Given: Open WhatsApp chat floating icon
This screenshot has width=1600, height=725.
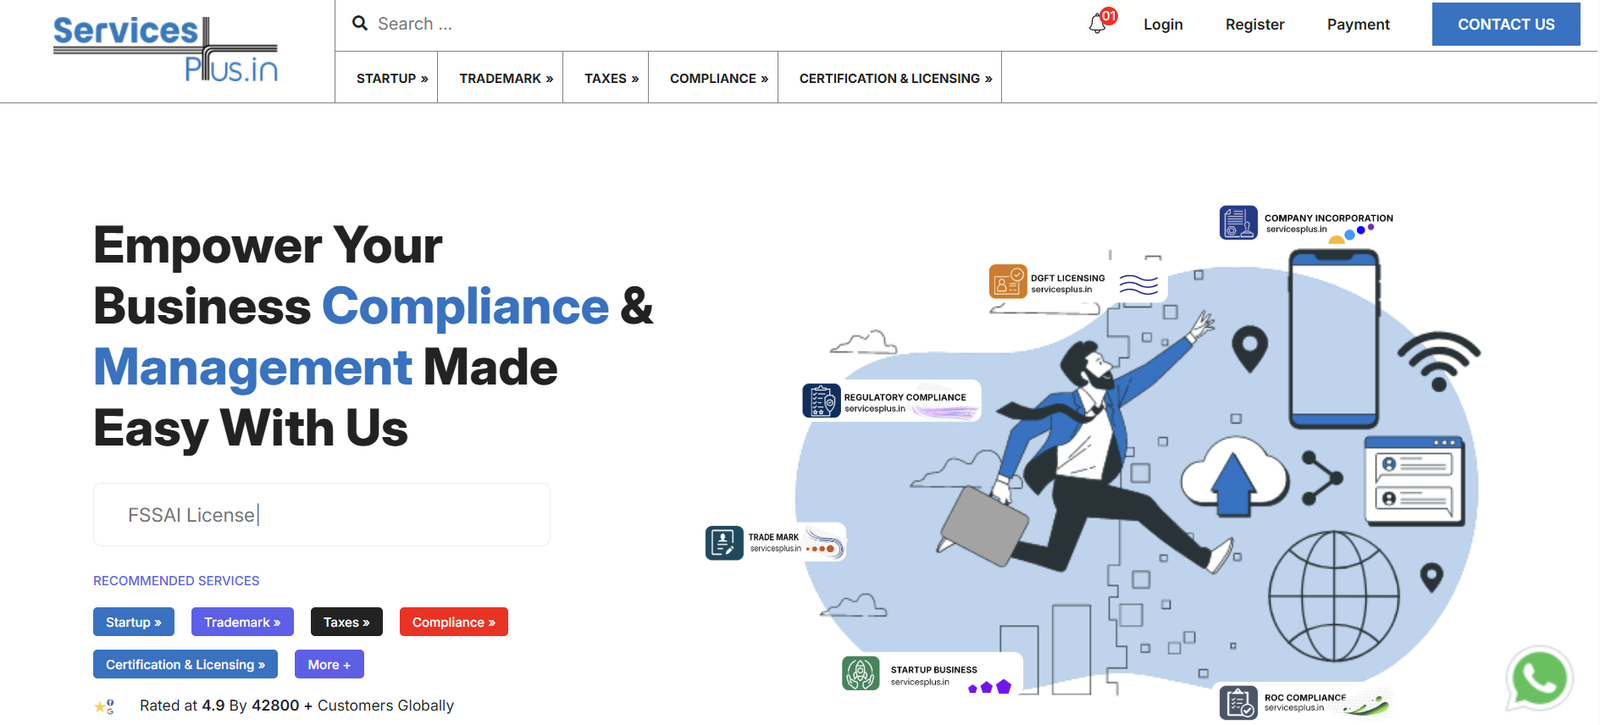Looking at the screenshot, I should (x=1539, y=678).
